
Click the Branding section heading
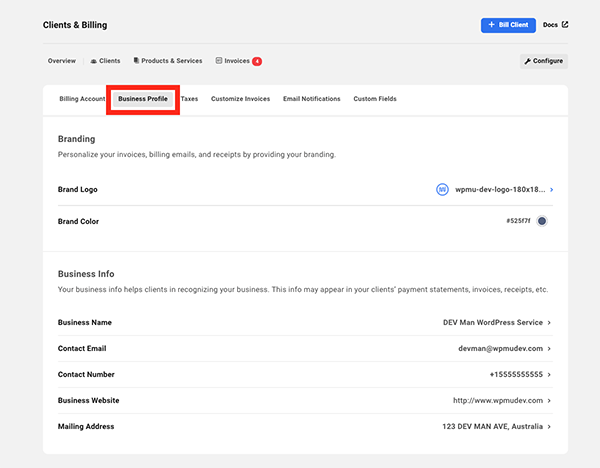(x=77, y=139)
